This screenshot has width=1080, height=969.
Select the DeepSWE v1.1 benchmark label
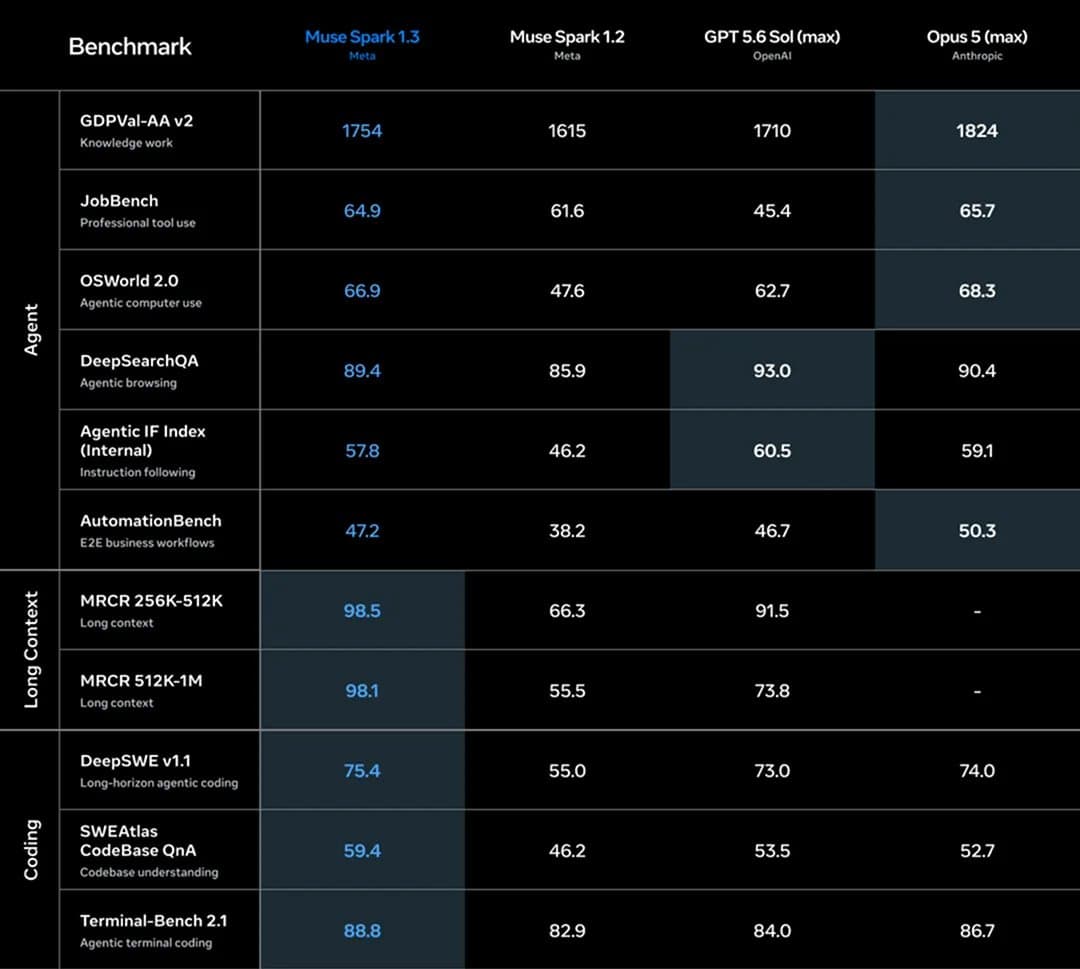(x=135, y=760)
